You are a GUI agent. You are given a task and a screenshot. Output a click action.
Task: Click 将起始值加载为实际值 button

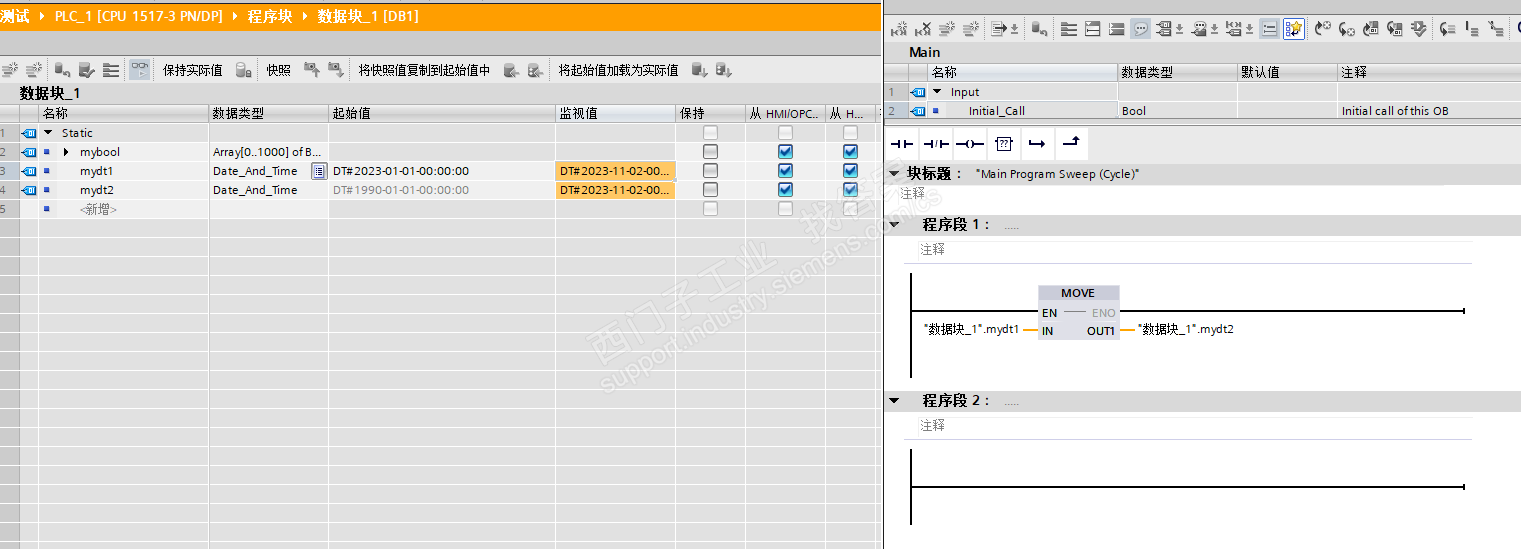pyautogui.click(x=618, y=70)
